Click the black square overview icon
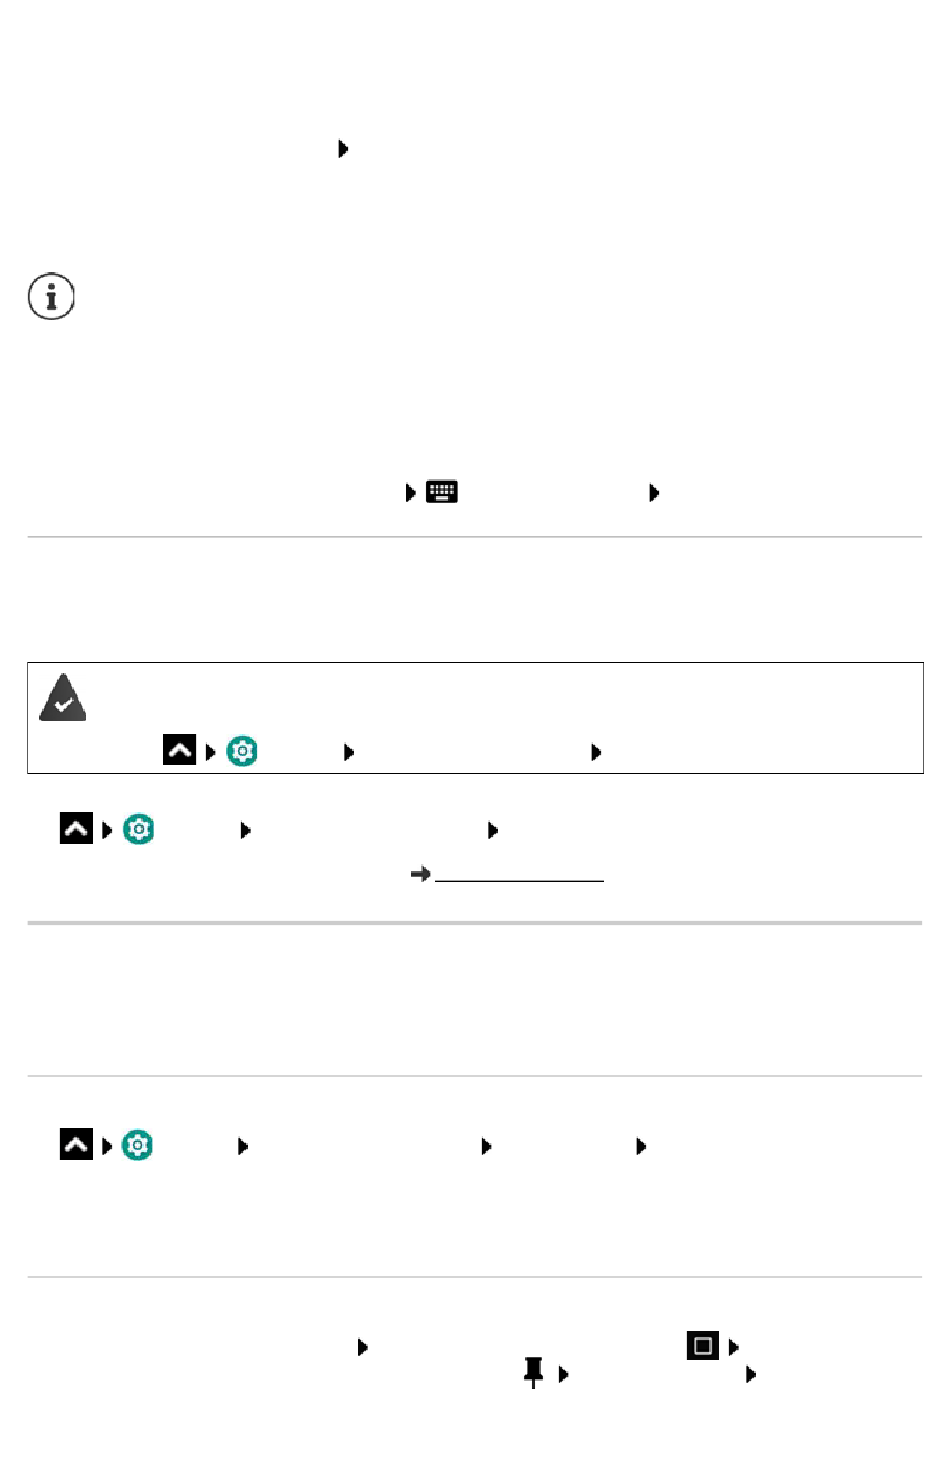This screenshot has width=950, height=1464. [x=703, y=1346]
